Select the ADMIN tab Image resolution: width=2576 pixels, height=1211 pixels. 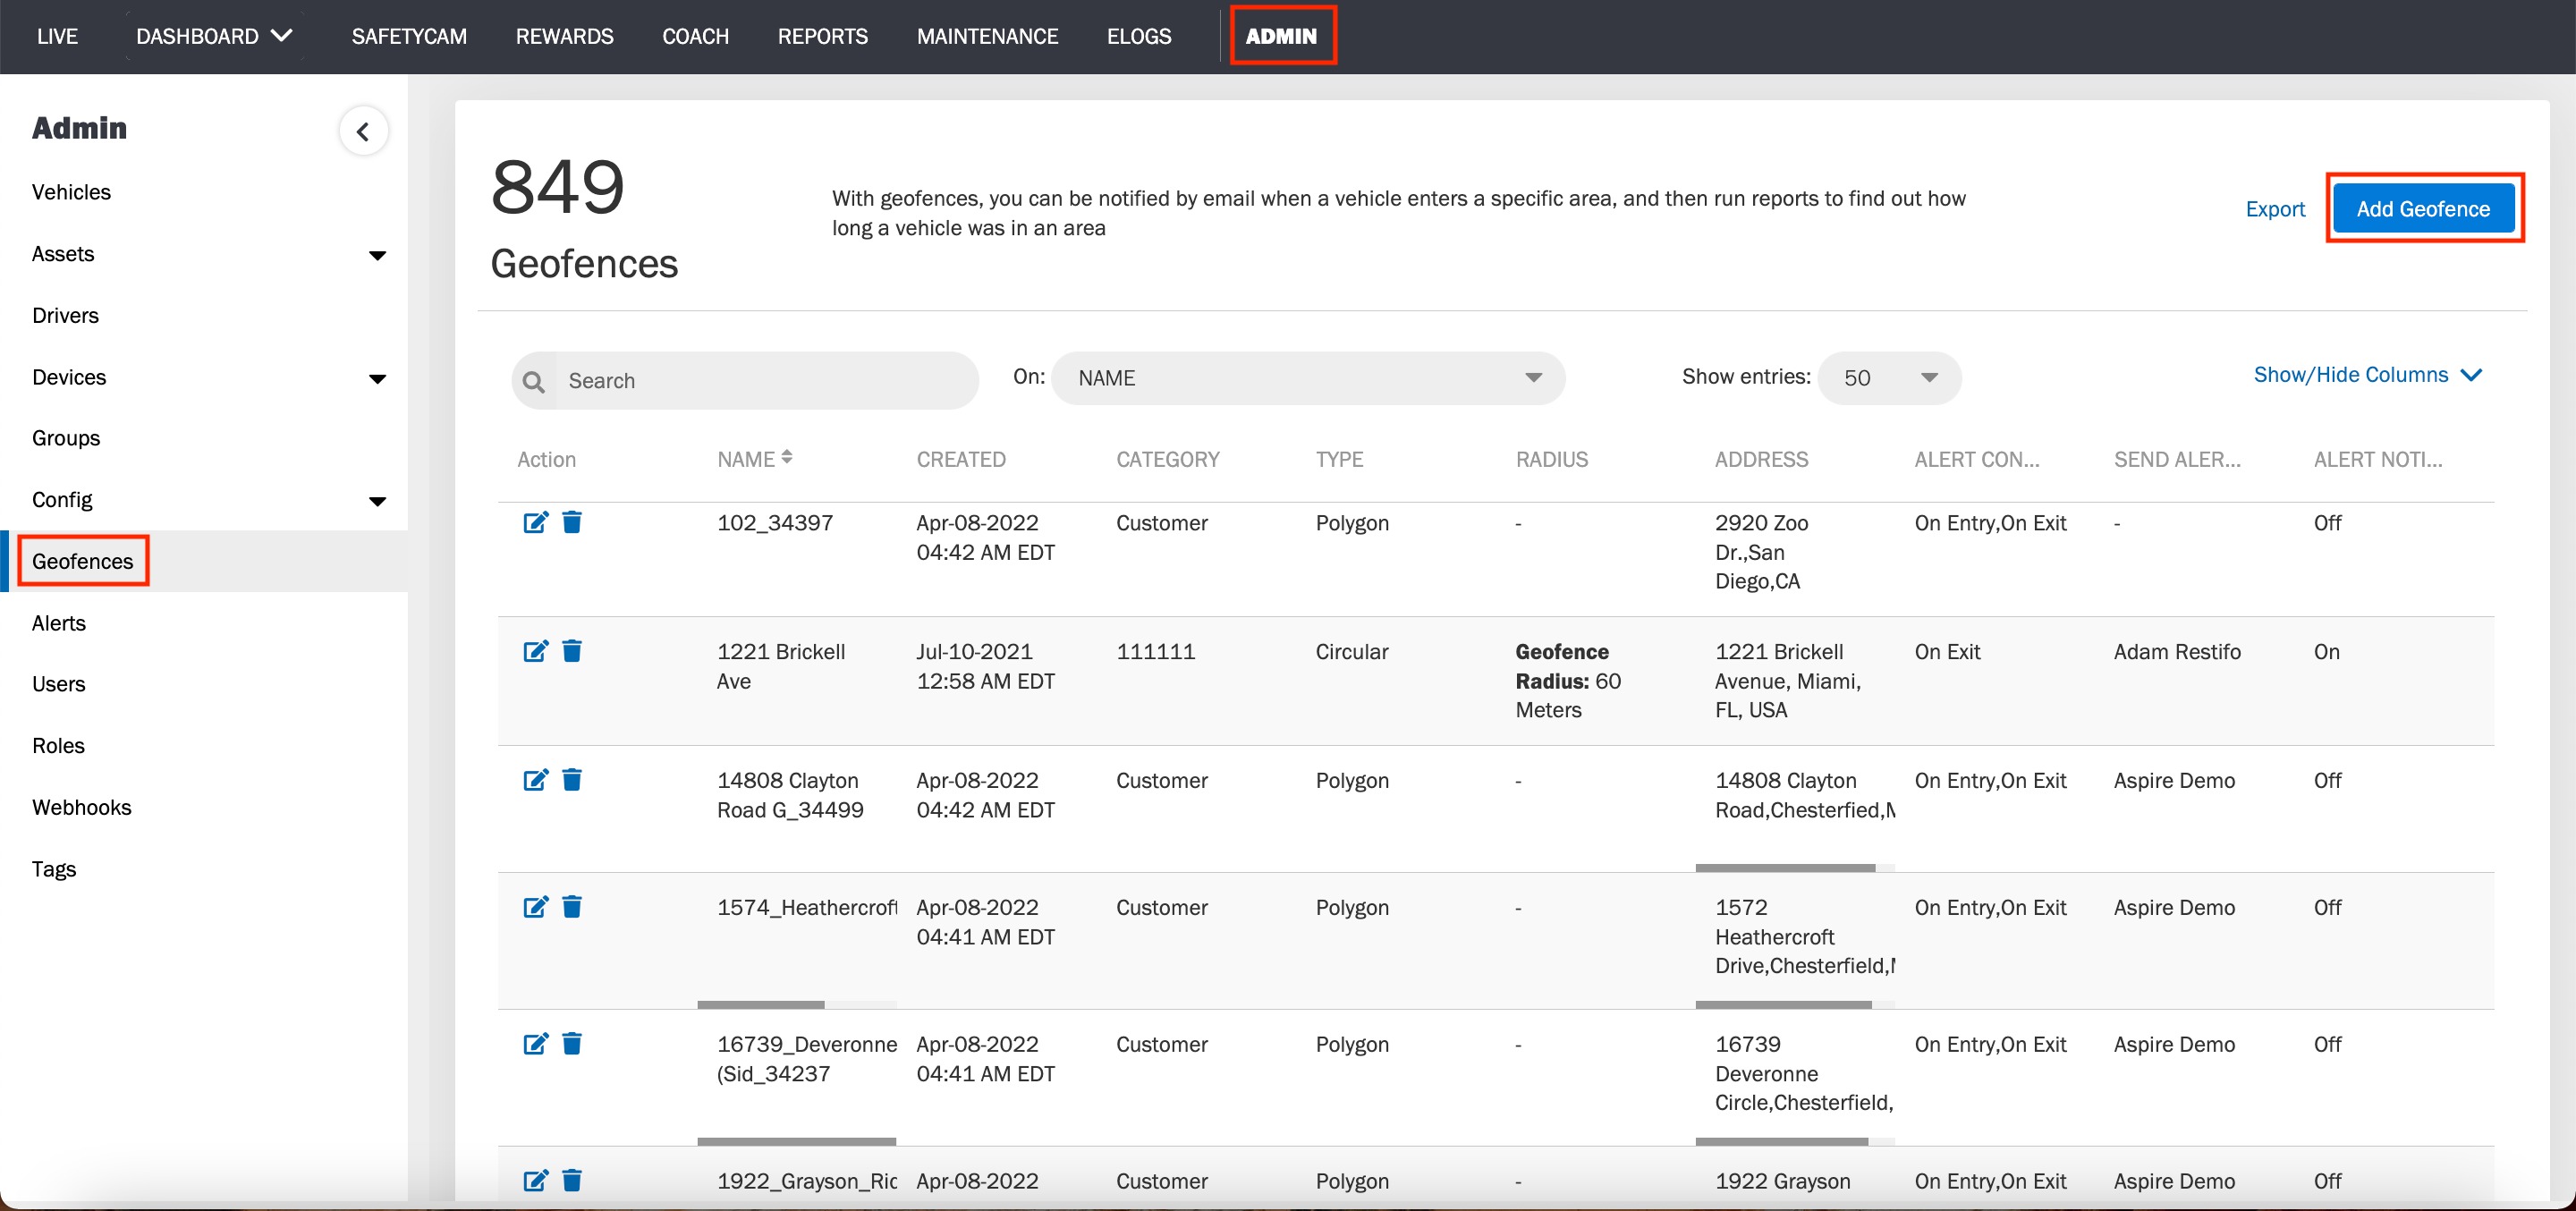click(1281, 36)
